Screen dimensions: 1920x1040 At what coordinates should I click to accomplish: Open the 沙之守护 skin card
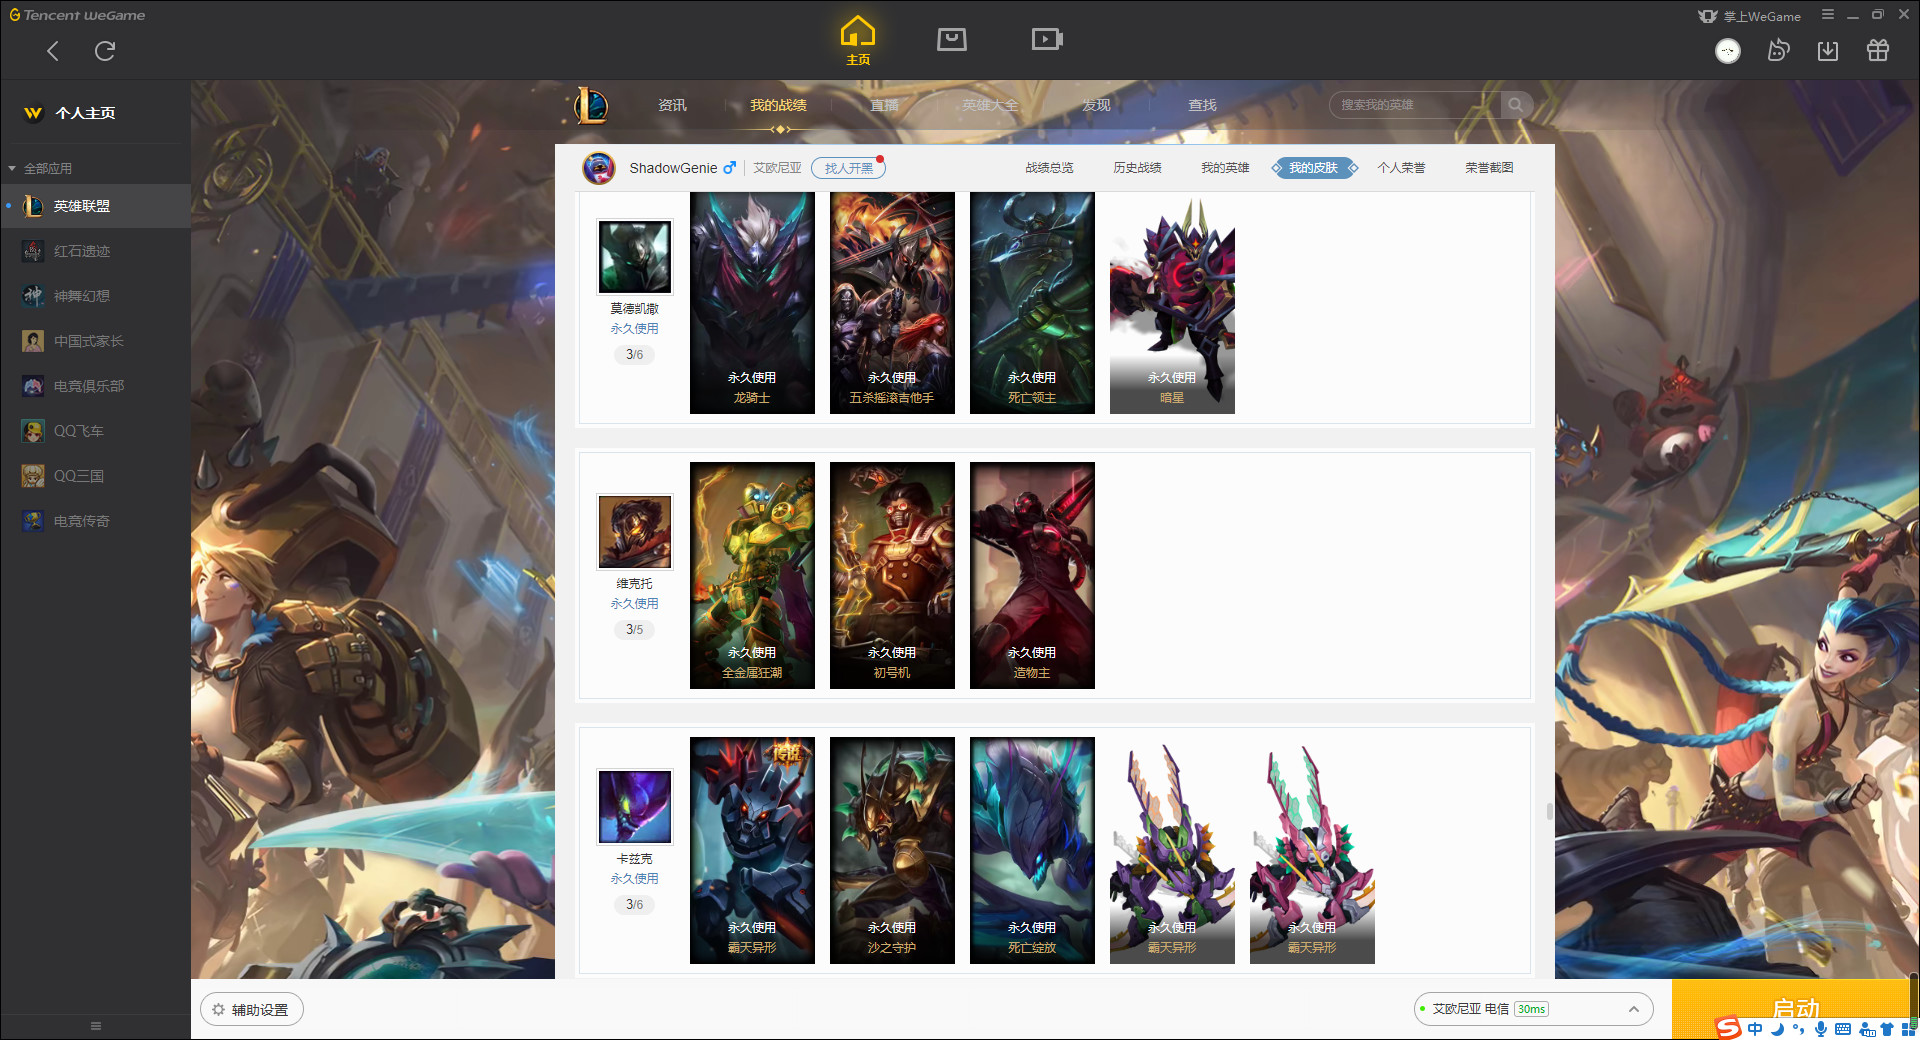[892, 850]
